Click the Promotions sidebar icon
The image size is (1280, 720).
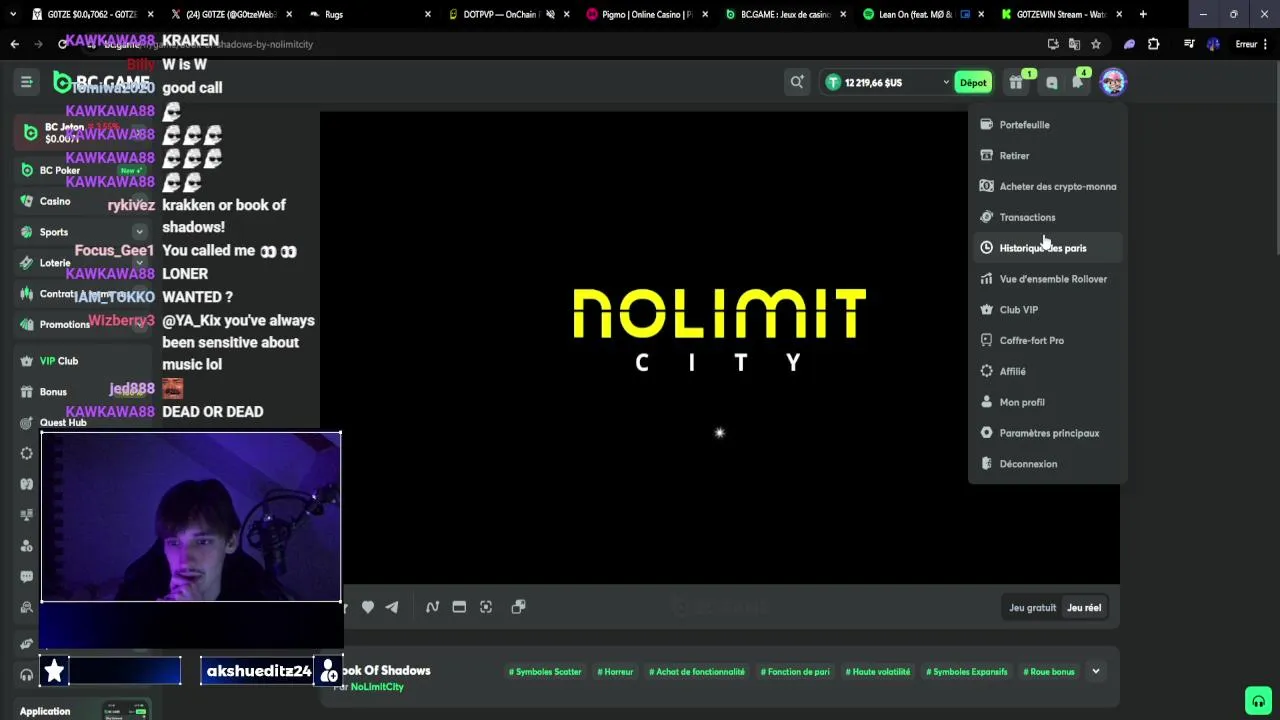[x=27, y=324]
